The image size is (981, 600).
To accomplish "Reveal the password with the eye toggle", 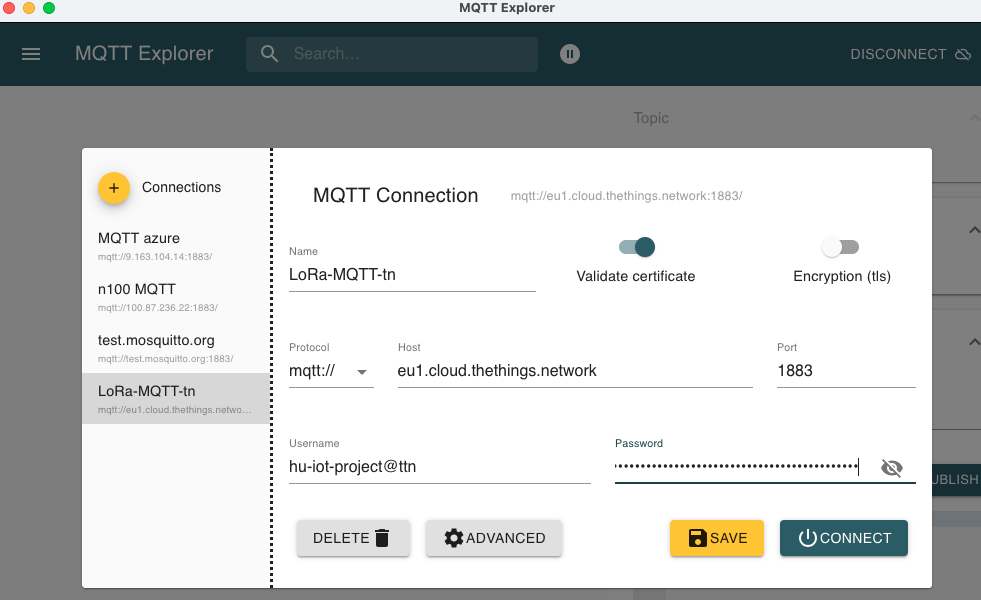I will [892, 467].
